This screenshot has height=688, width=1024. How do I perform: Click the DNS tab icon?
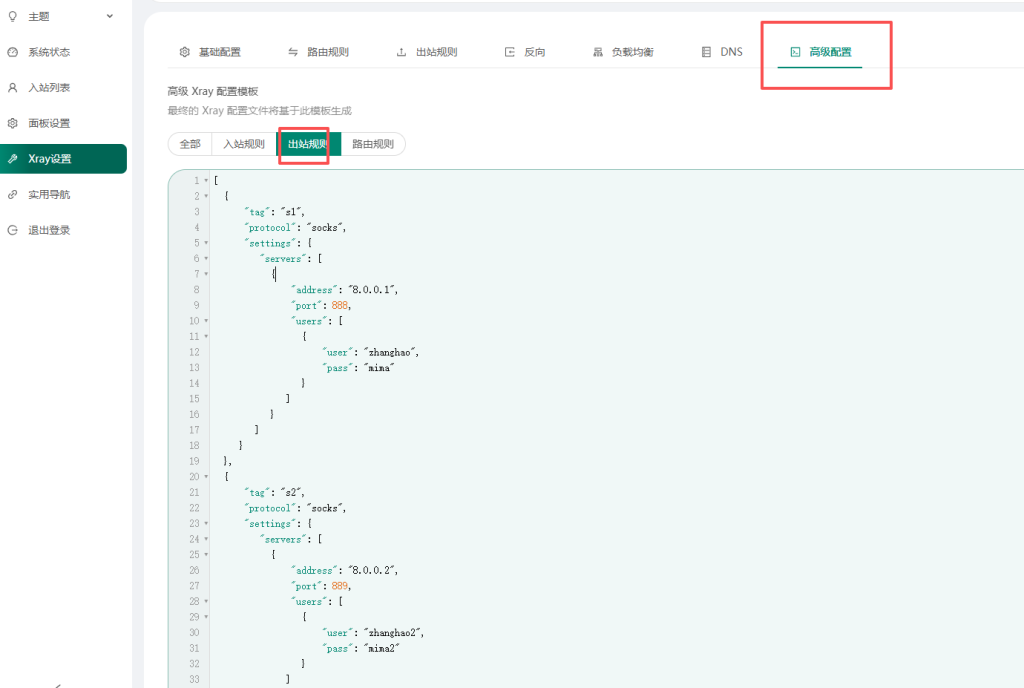707,52
